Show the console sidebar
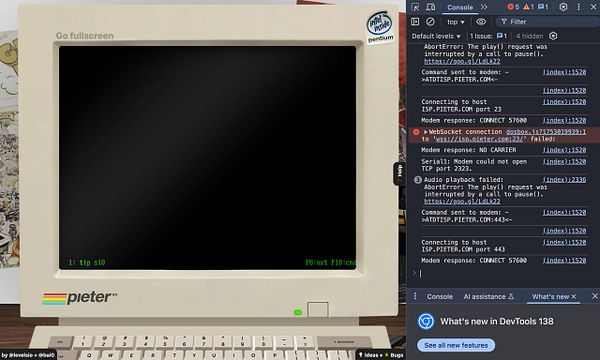Viewport: 600px width, 360px height. 415,22
